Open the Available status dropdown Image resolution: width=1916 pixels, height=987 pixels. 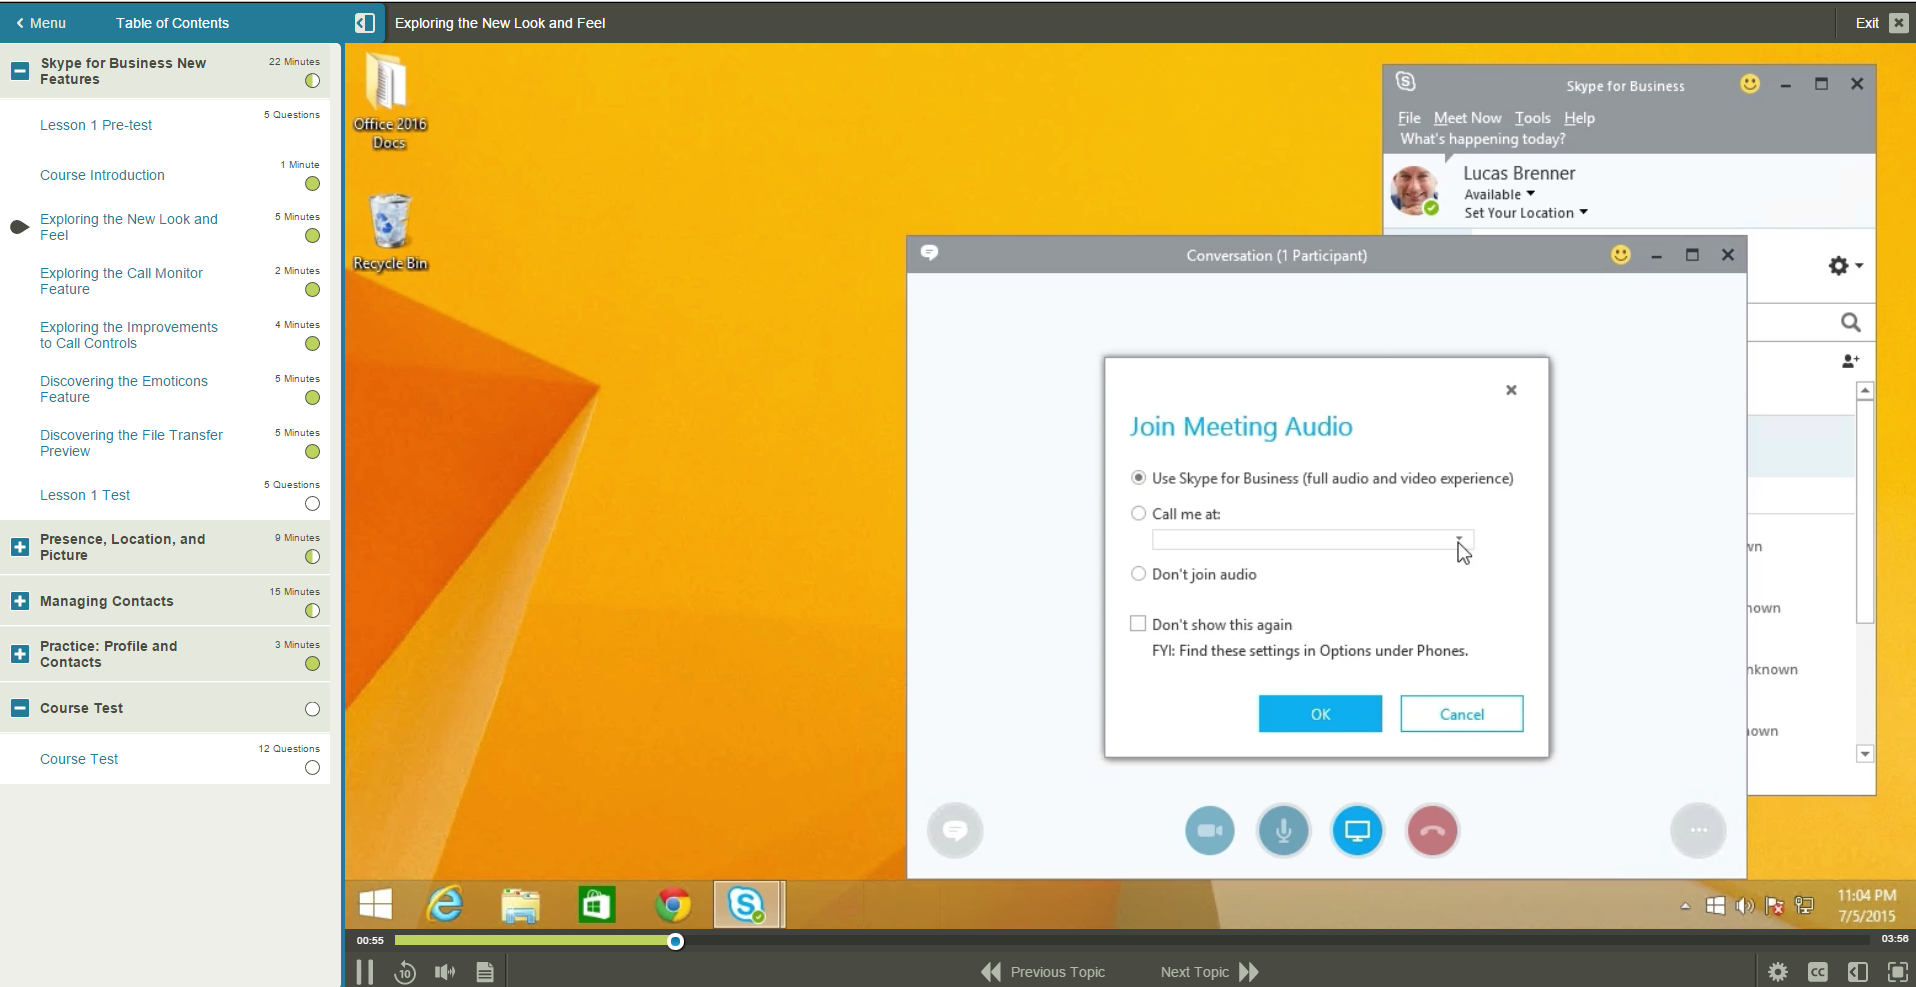click(1499, 195)
